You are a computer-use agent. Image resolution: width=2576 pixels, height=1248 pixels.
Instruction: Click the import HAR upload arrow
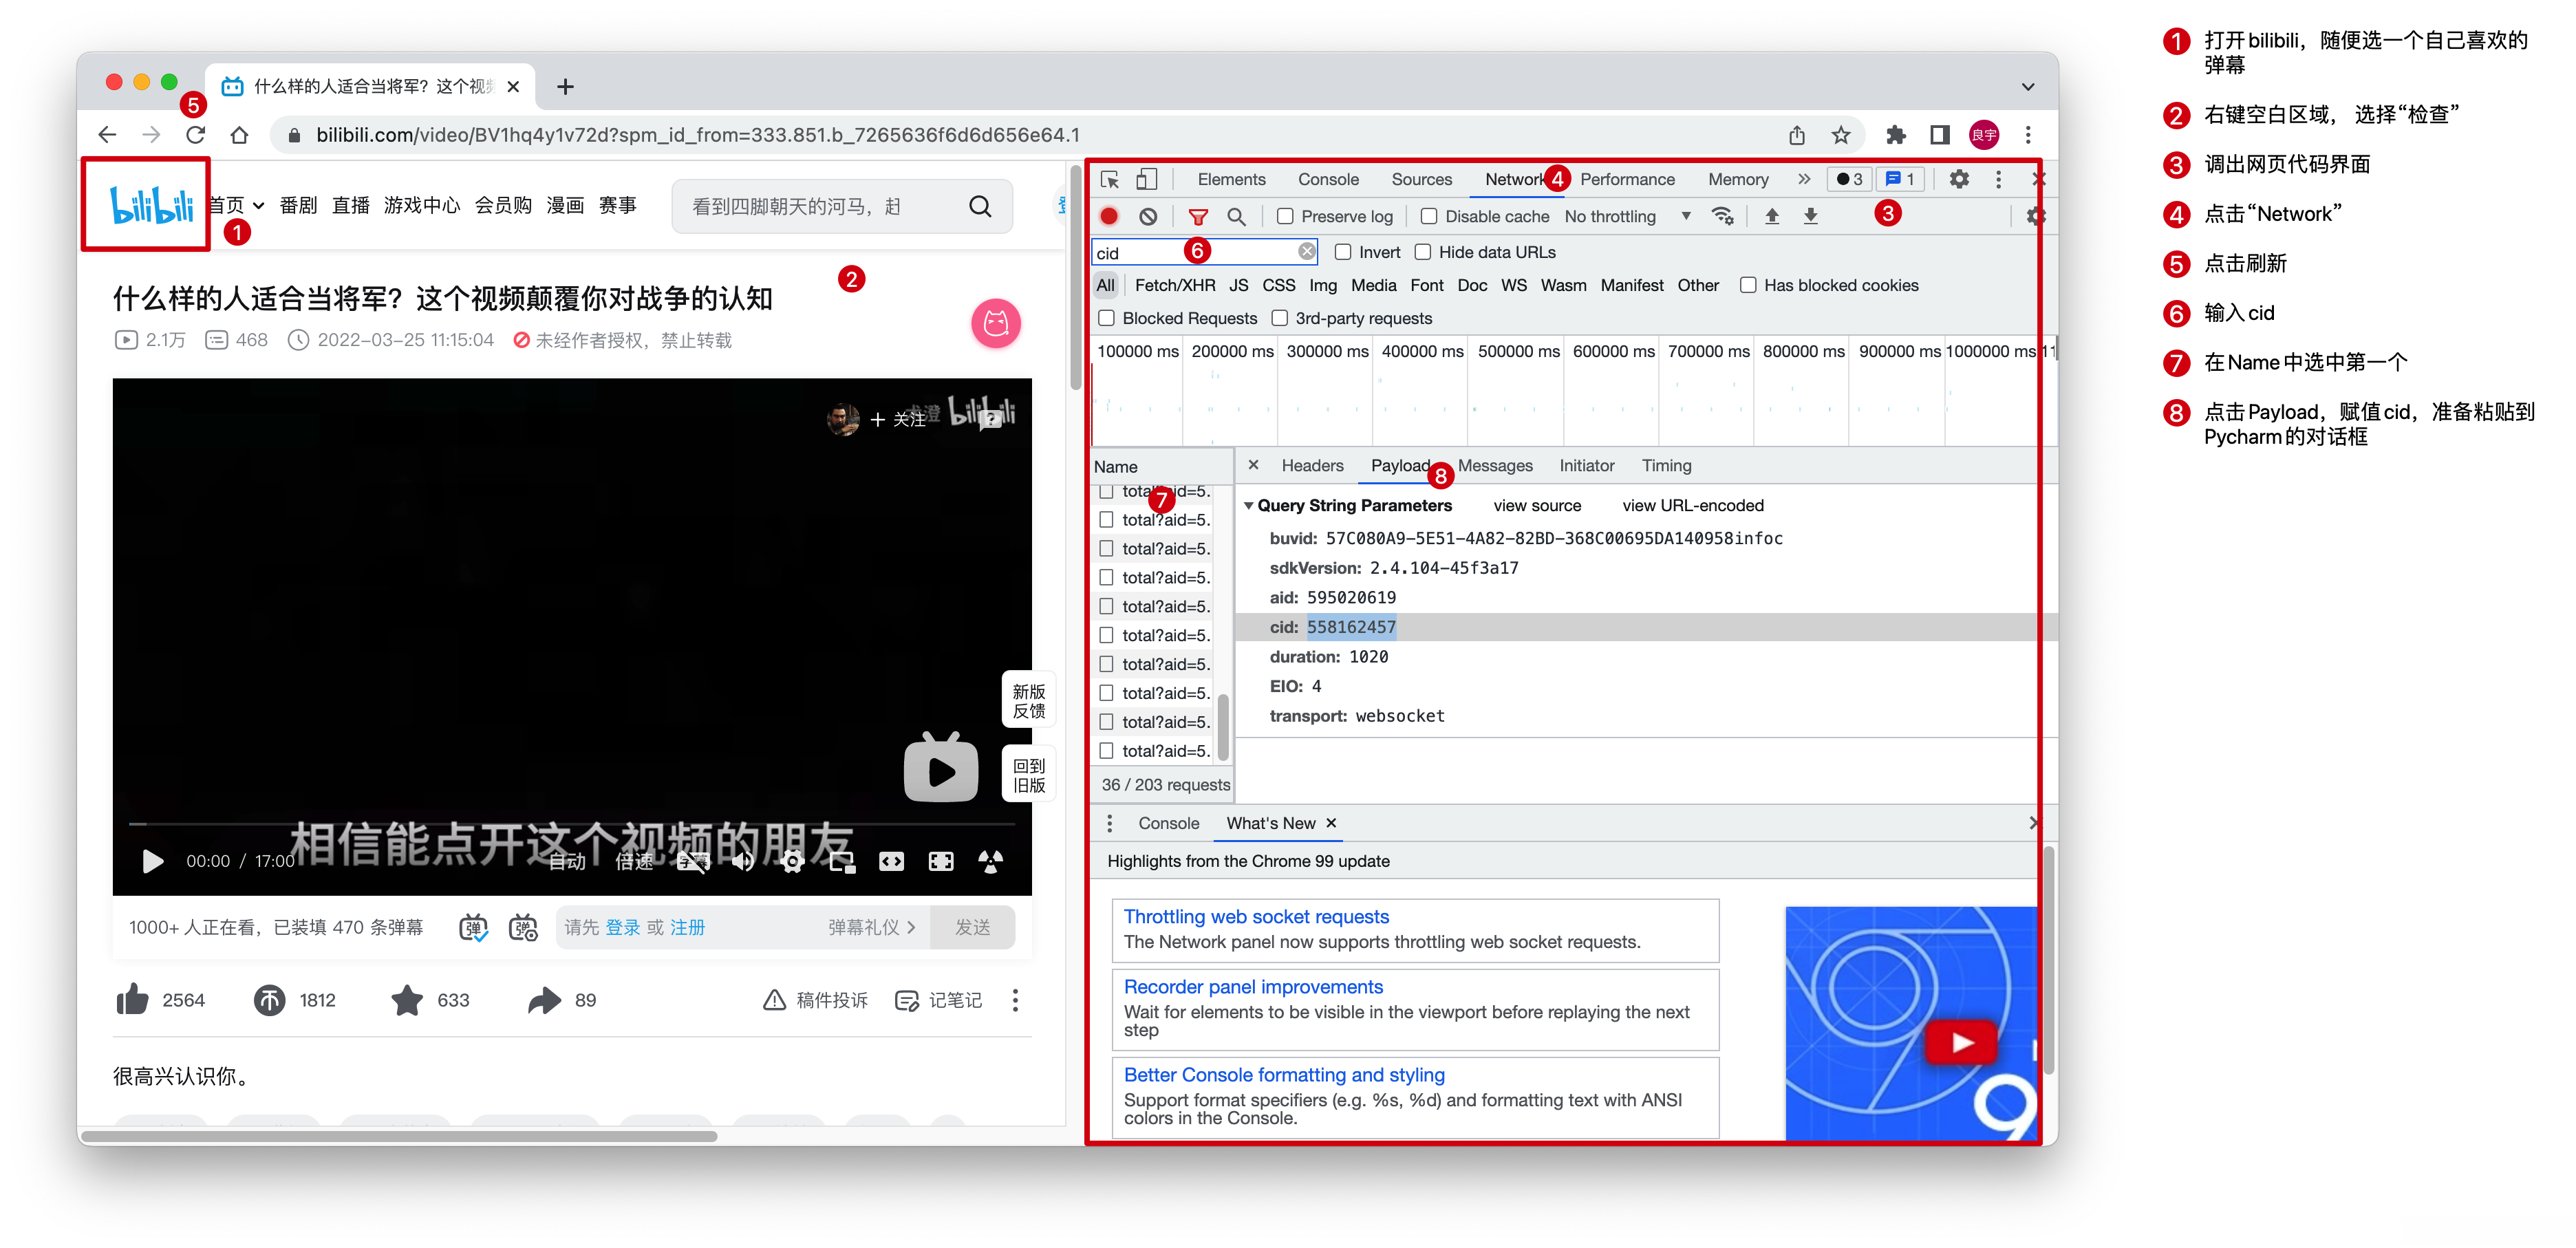pyautogui.click(x=1771, y=216)
